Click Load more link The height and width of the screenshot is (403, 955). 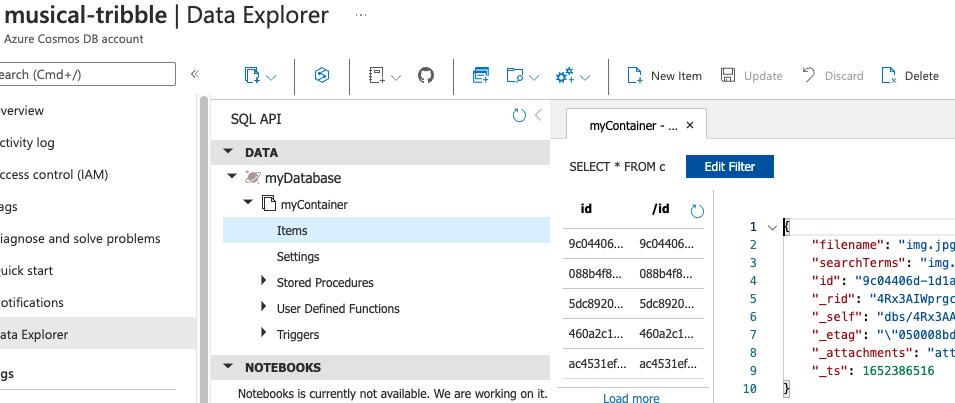point(631,398)
